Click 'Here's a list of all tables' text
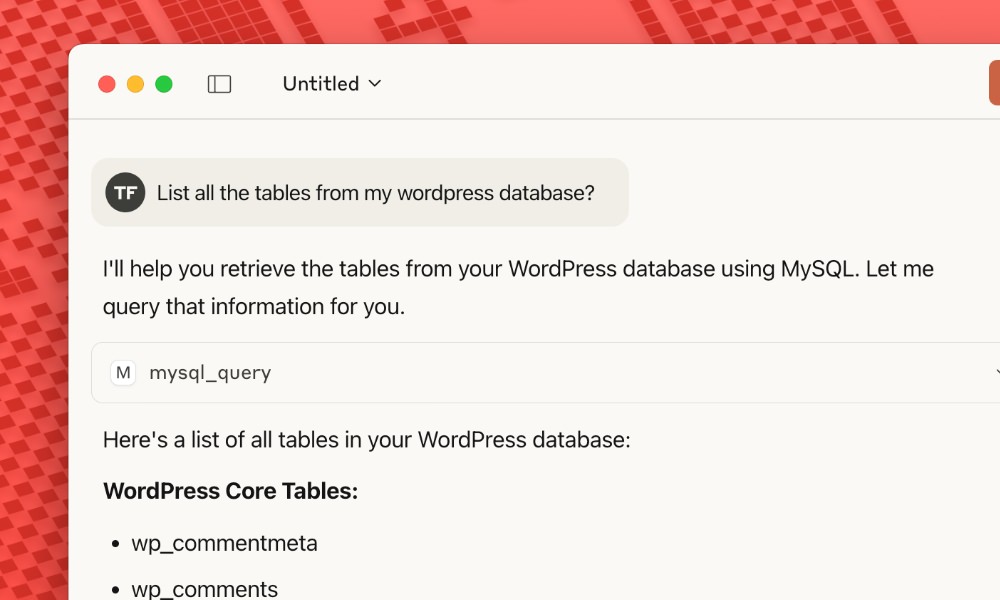 click(x=366, y=440)
